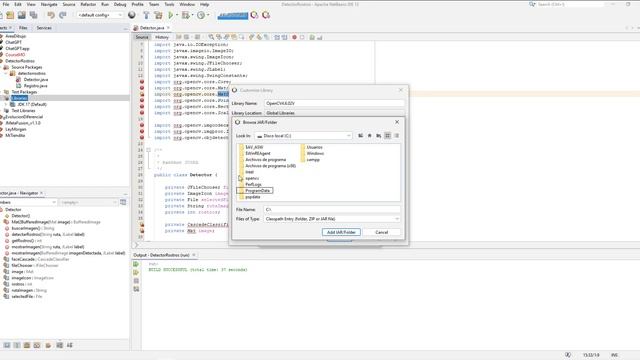Create new folder icon in Browse dialog
The height and width of the screenshot is (360, 640).
(x=379, y=136)
